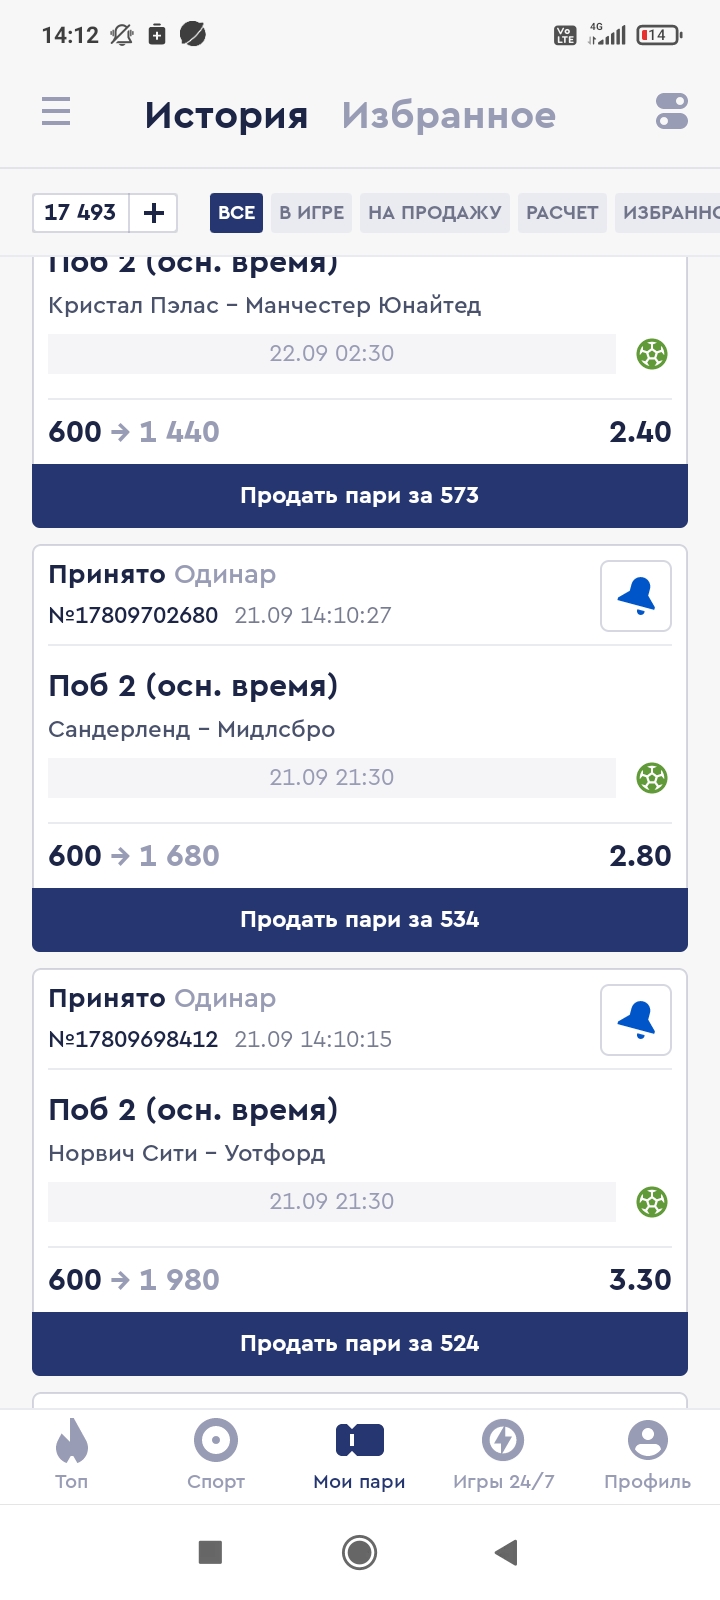Open the hamburger menu

56,111
